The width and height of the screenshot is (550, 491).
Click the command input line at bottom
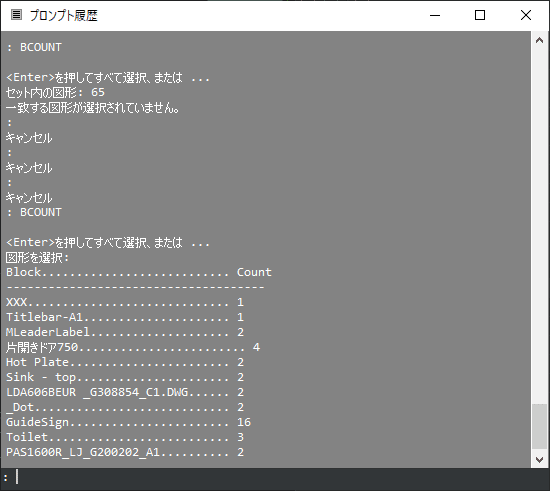point(275,478)
